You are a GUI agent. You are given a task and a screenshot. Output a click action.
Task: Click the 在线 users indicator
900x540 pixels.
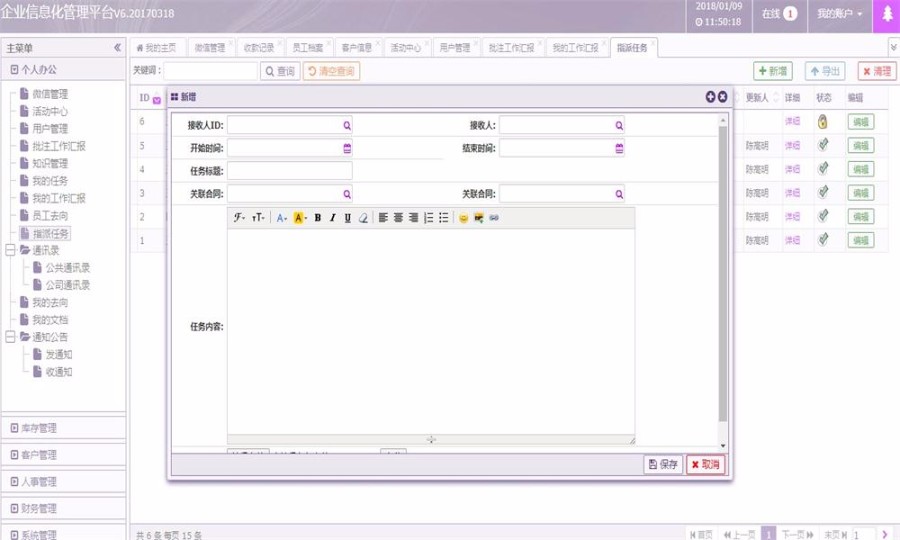(779, 14)
